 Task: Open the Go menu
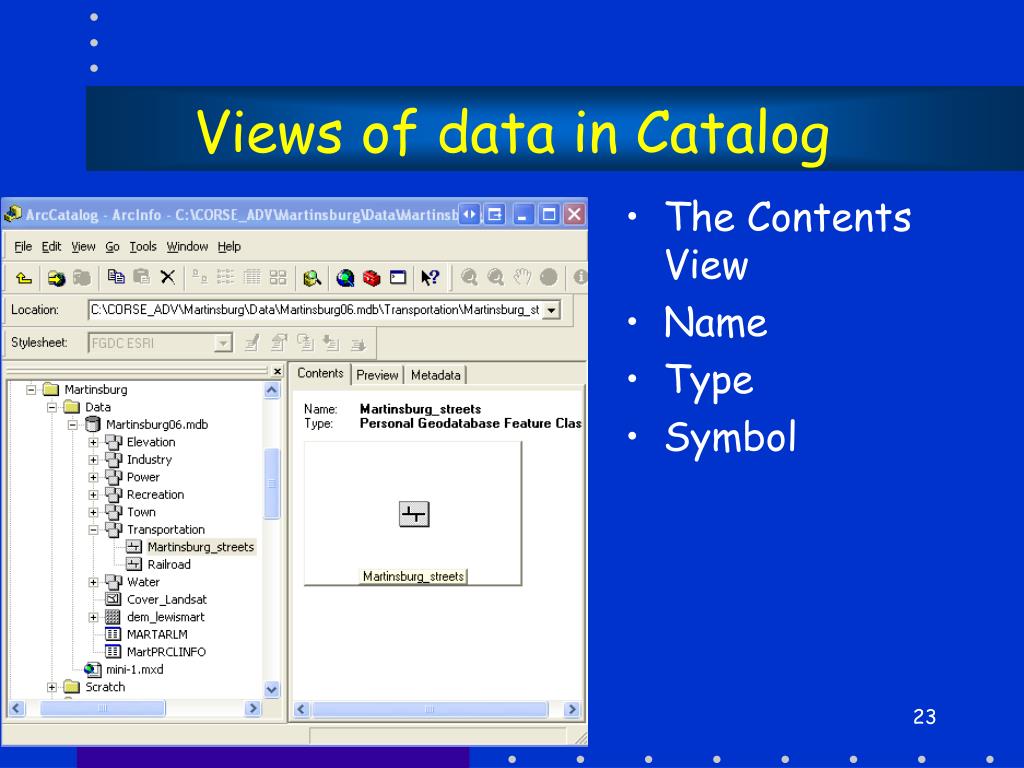112,246
